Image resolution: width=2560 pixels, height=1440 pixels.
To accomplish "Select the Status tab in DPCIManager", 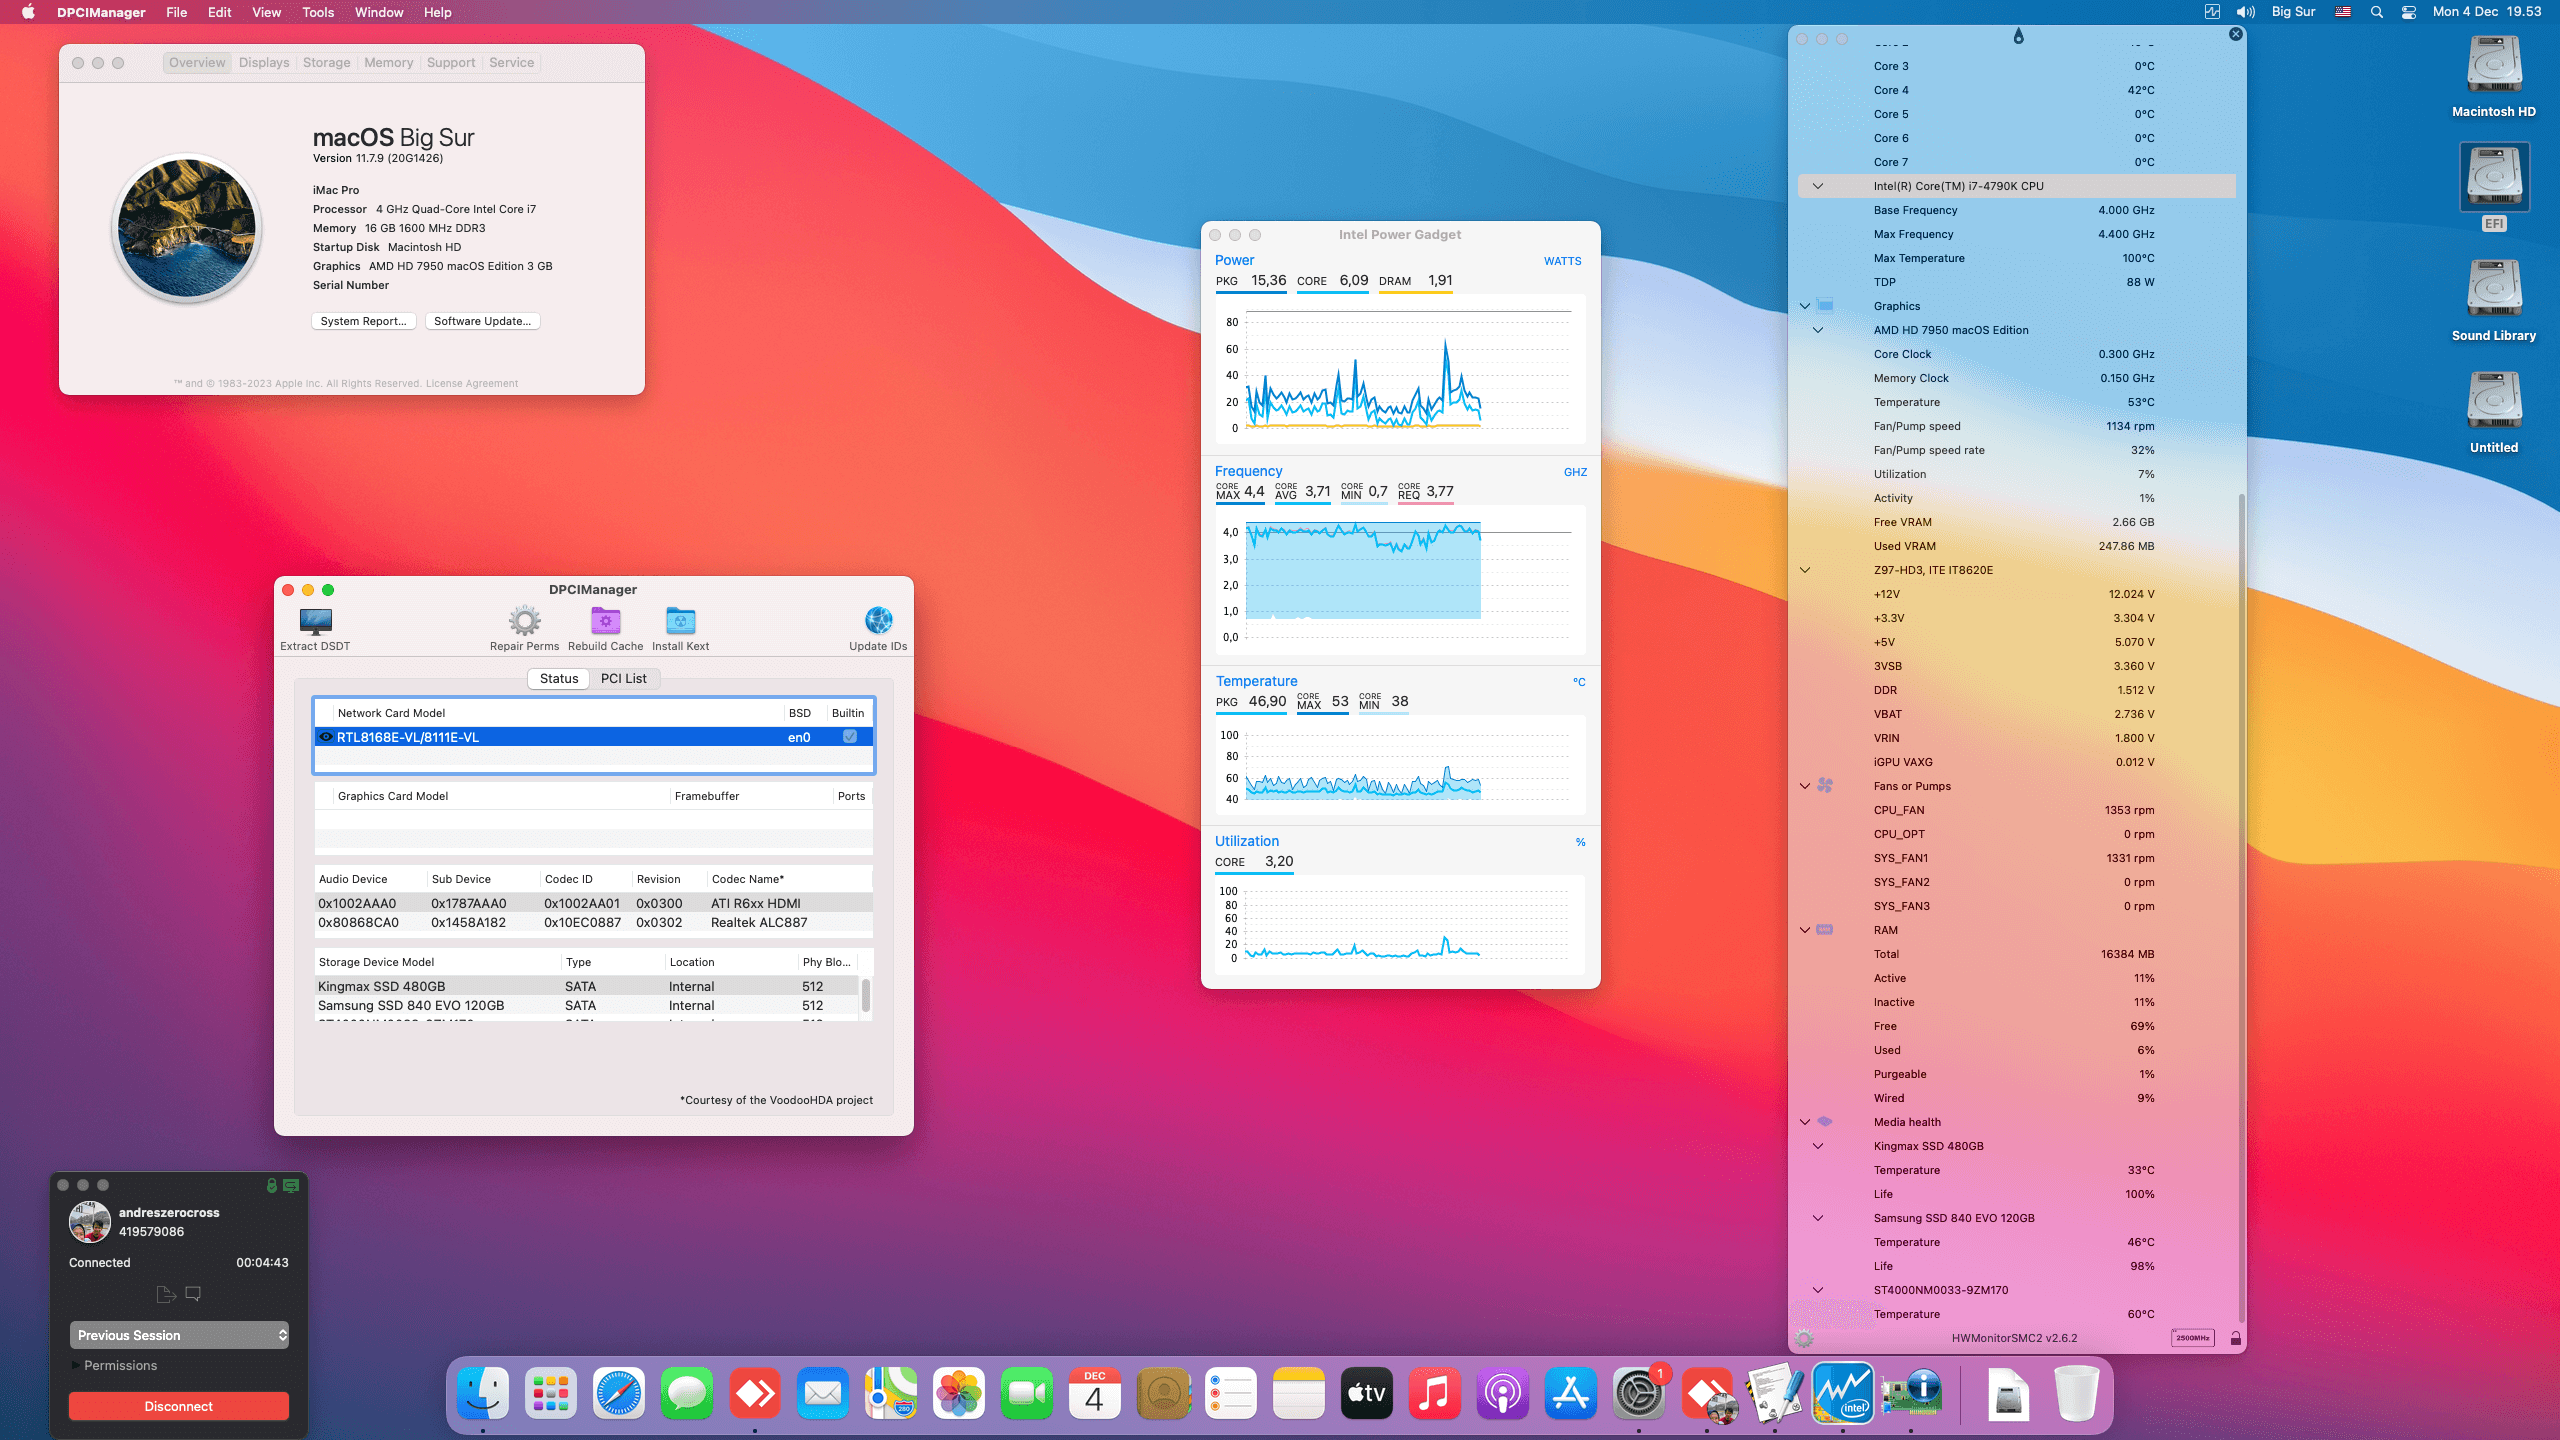I will 559,679.
